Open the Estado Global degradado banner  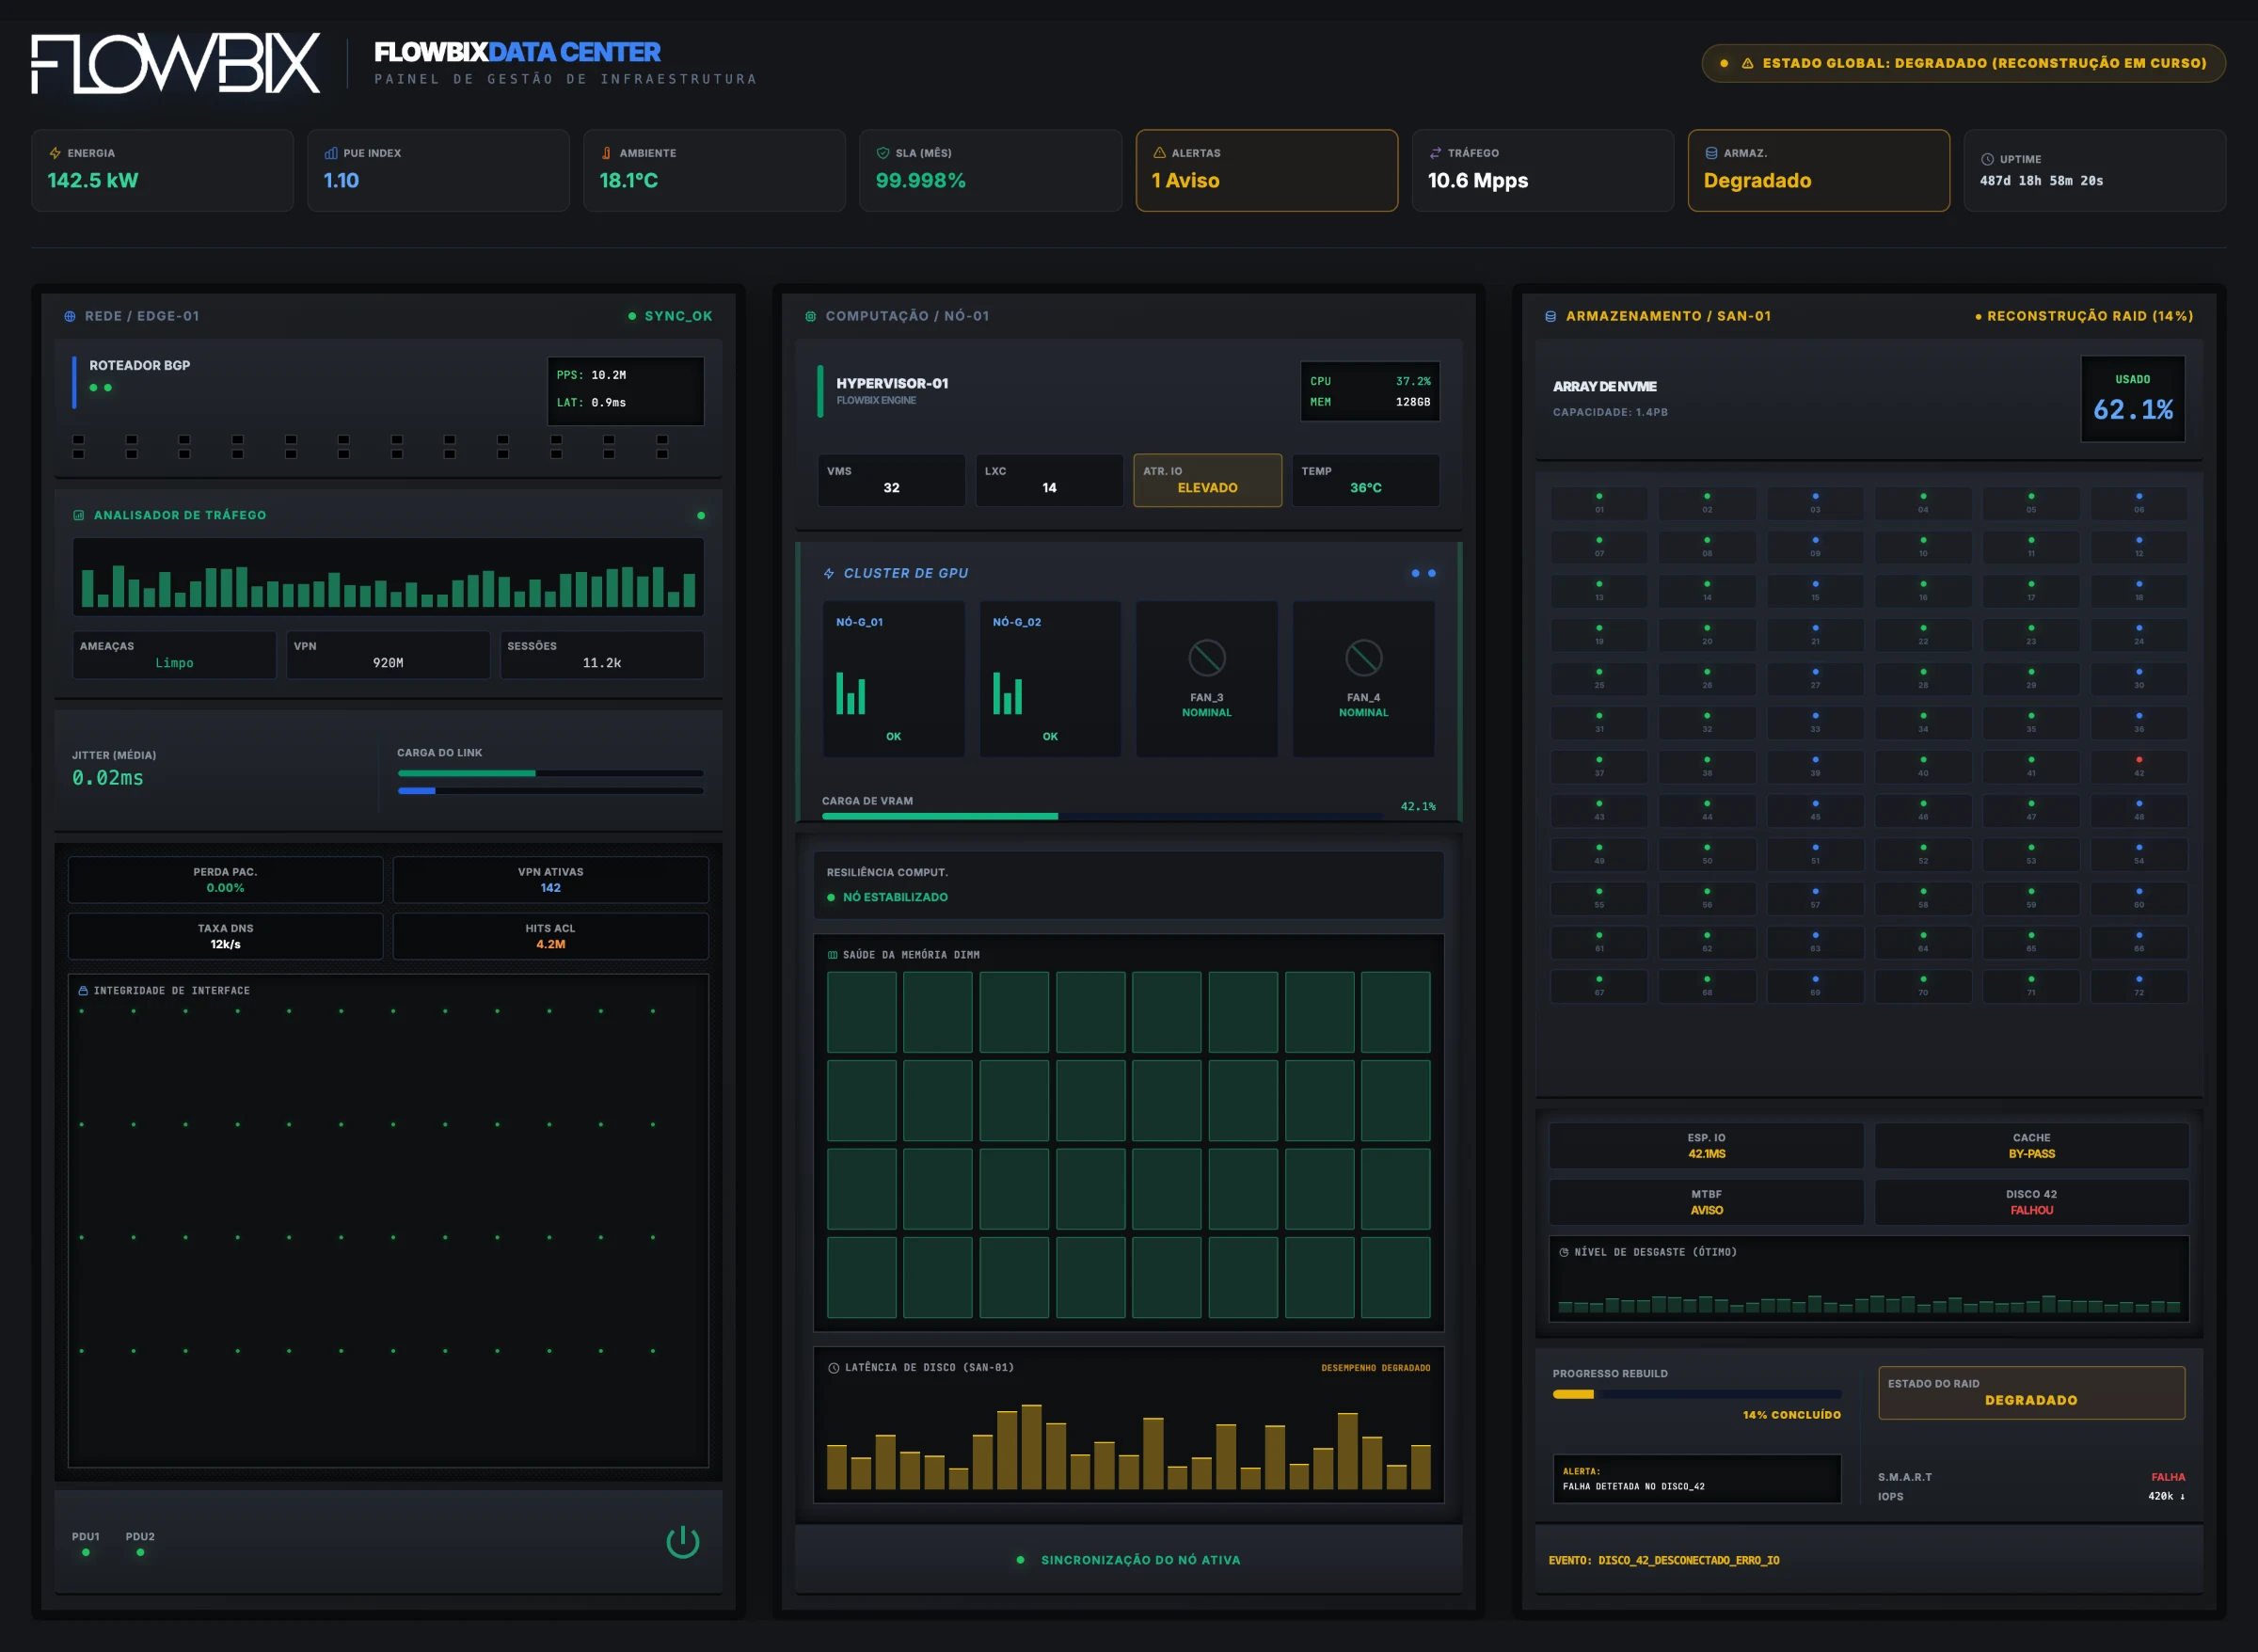[x=1963, y=63]
